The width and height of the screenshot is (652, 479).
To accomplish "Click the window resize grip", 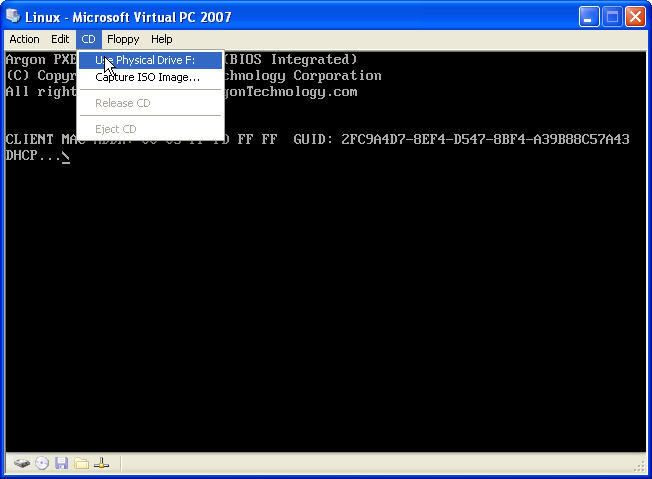I will coord(640,467).
